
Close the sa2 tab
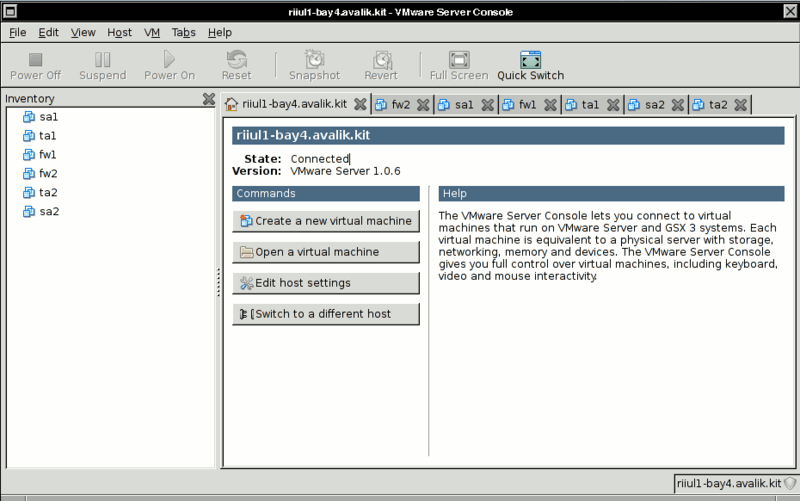[x=678, y=105]
